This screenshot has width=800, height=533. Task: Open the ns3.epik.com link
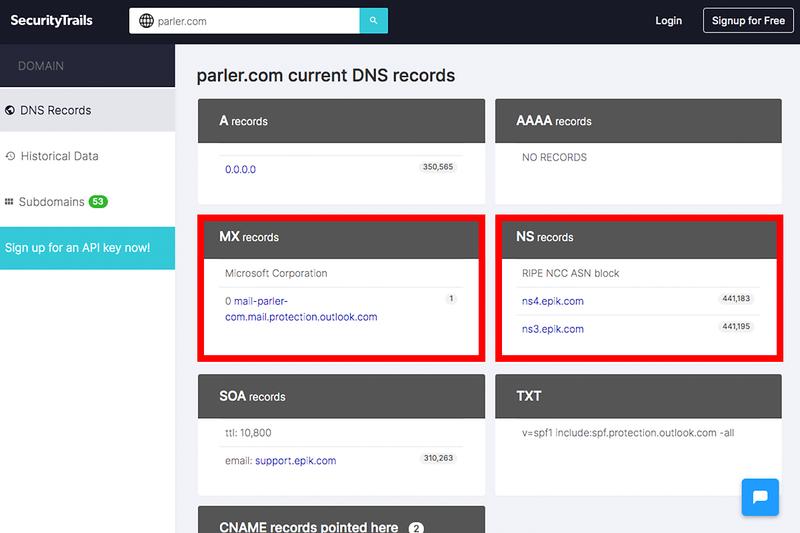coord(553,329)
